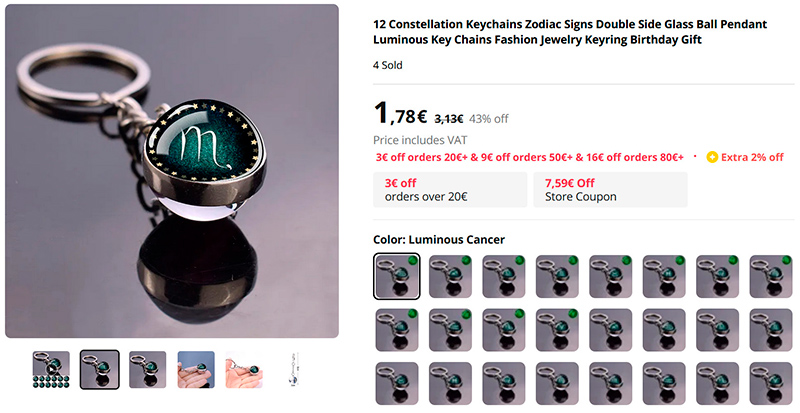Open thumbnail showing keychain held in hand
The width and height of the screenshot is (800, 413).
coord(196,370)
